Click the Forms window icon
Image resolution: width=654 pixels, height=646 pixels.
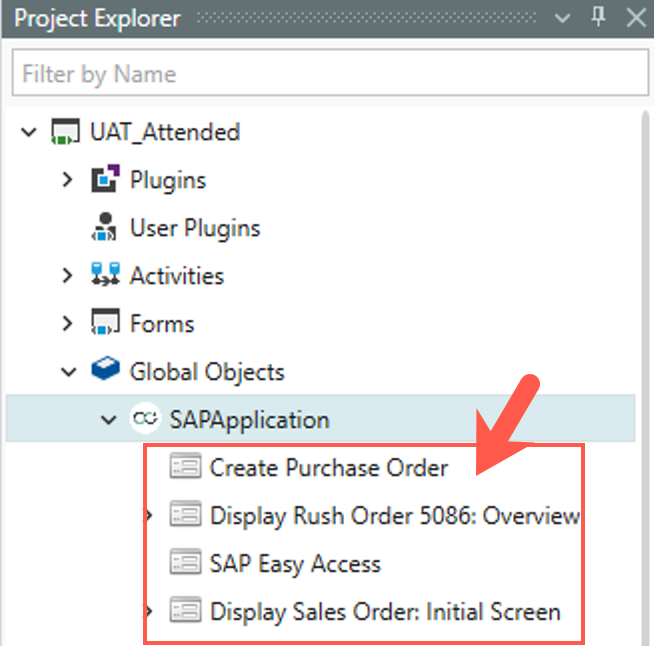click(106, 322)
